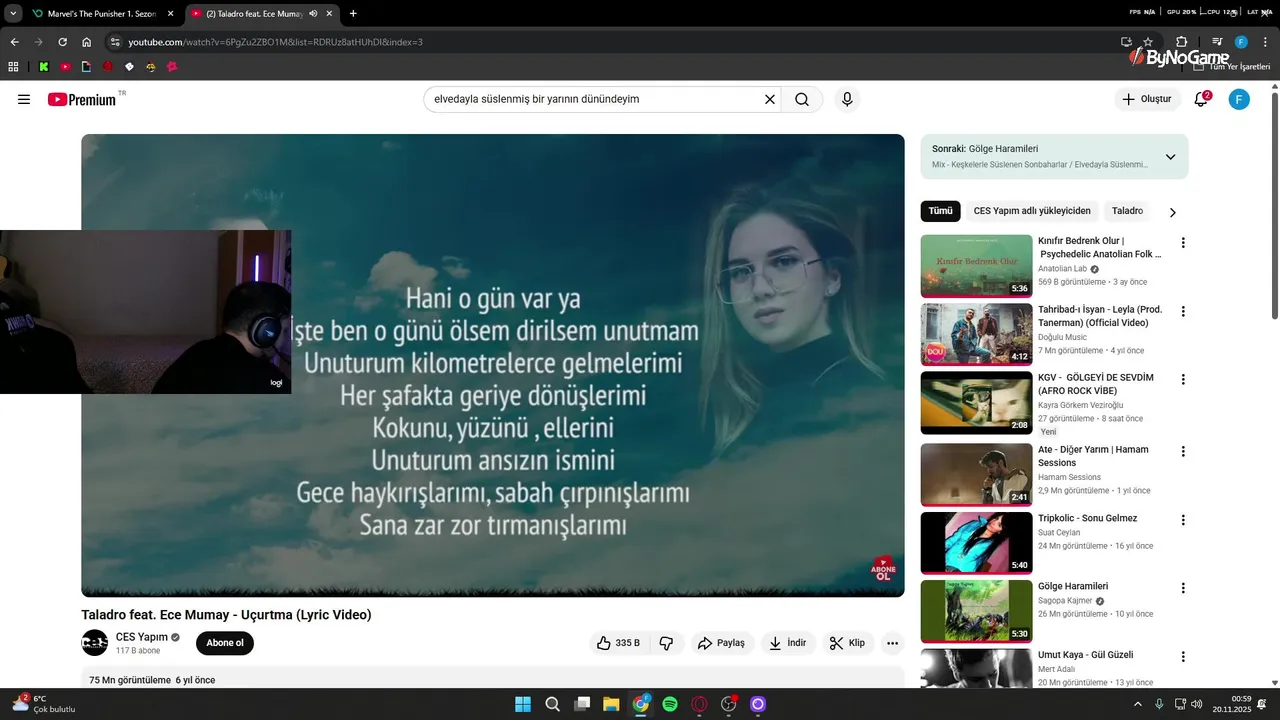Click the ABONE OL watermark in the video

883,569
